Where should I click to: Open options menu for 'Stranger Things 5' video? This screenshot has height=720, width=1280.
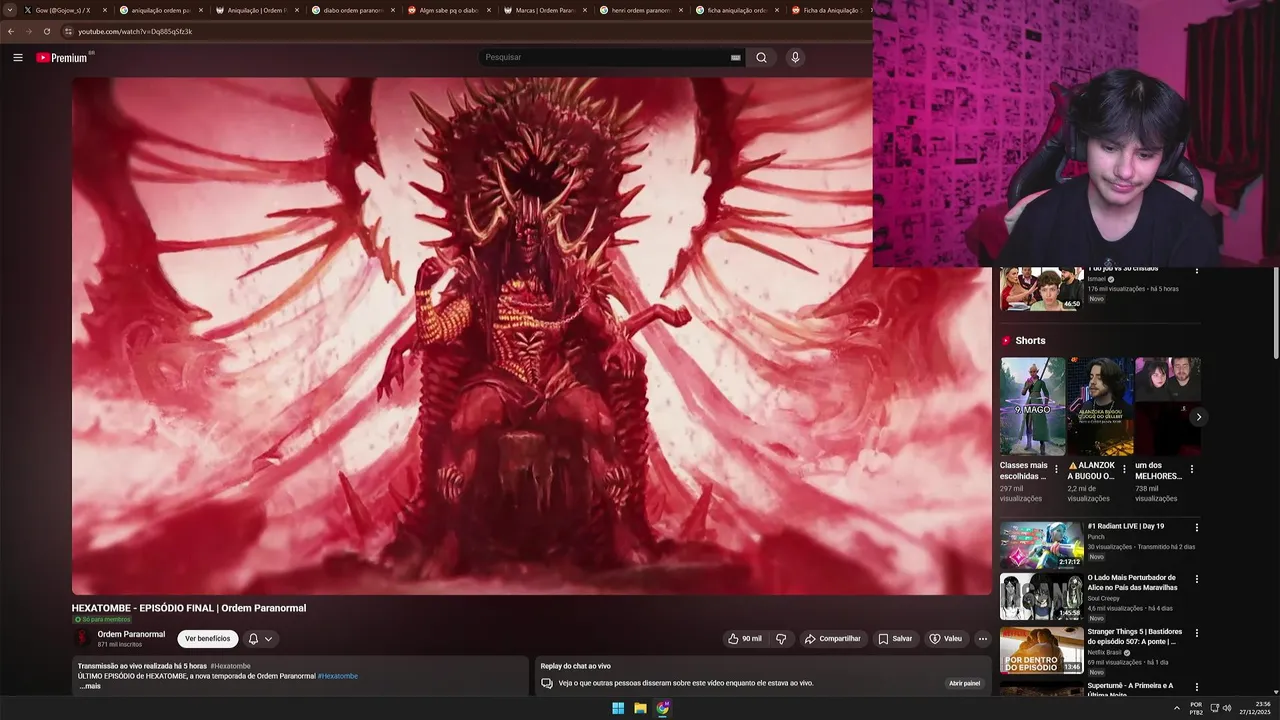tap(1197, 633)
